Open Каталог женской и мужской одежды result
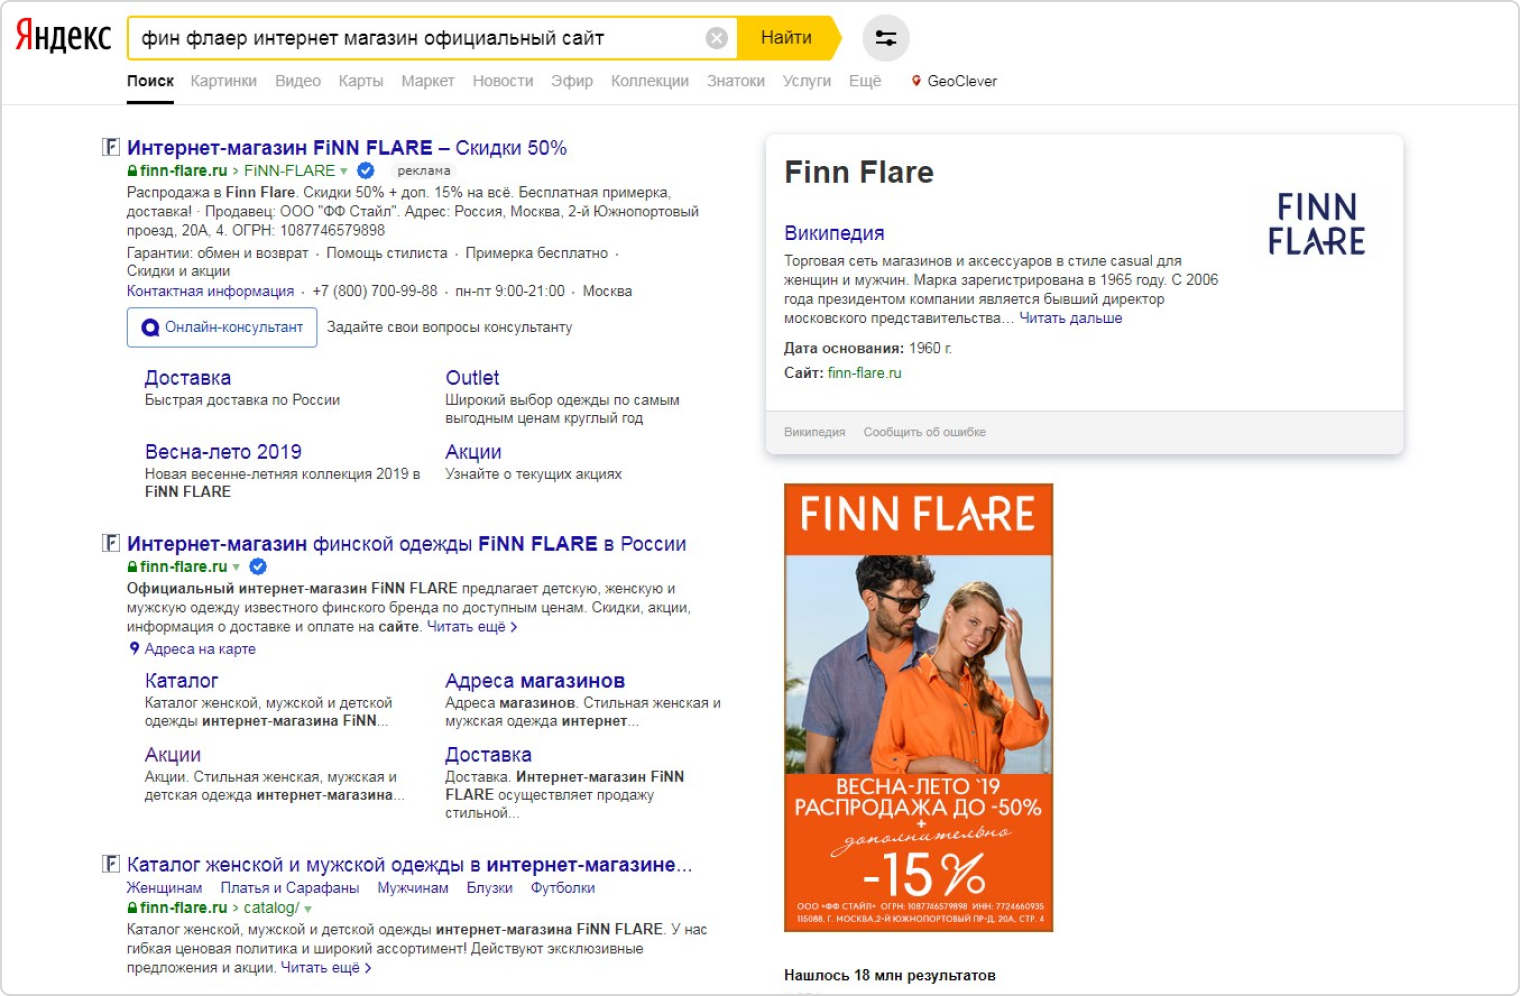 pyautogui.click(x=409, y=865)
